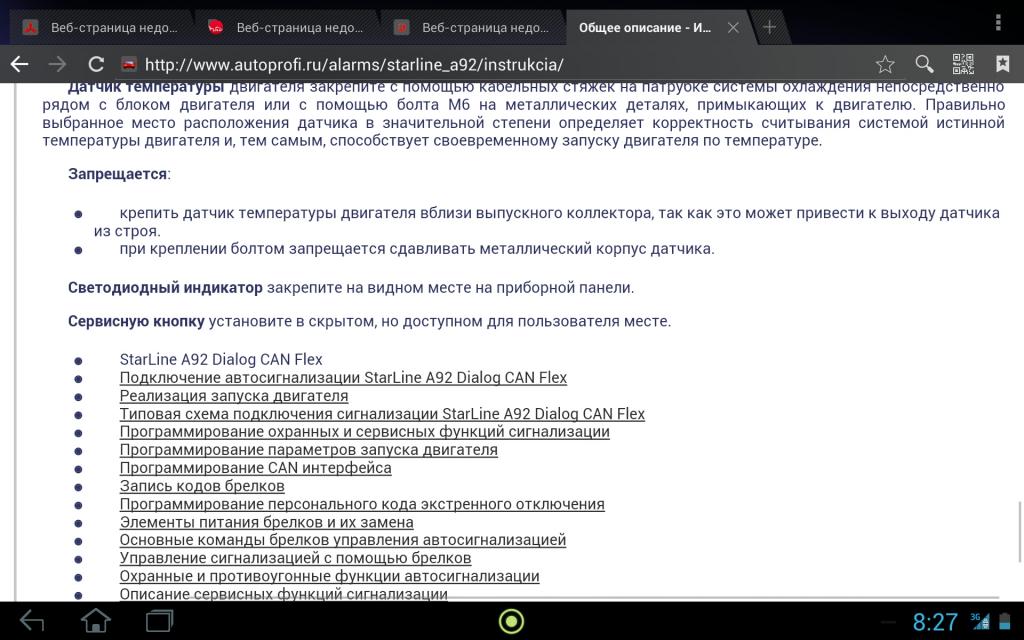
Task: Launch the QR code scanner icon
Action: [x=963, y=64]
